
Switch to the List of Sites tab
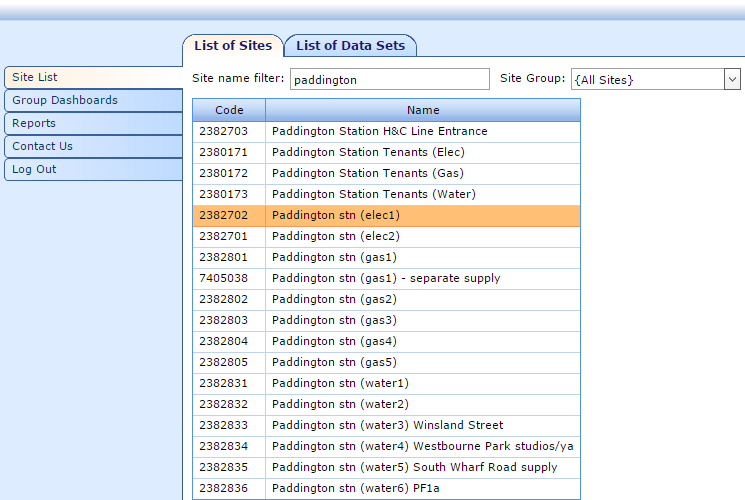click(233, 46)
